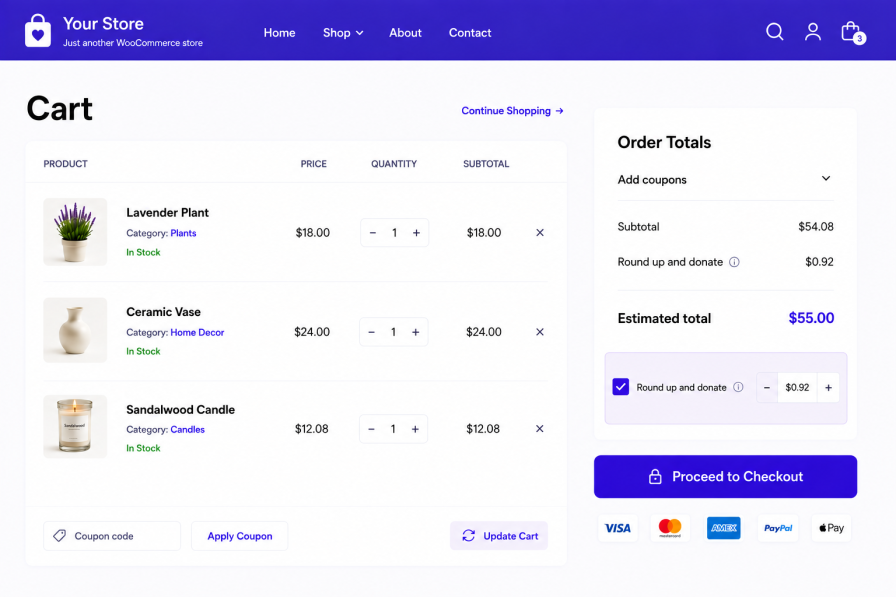The width and height of the screenshot is (896, 597).
Task: Click the Ceramic Vase thumbnail
Action: pyautogui.click(x=75, y=330)
